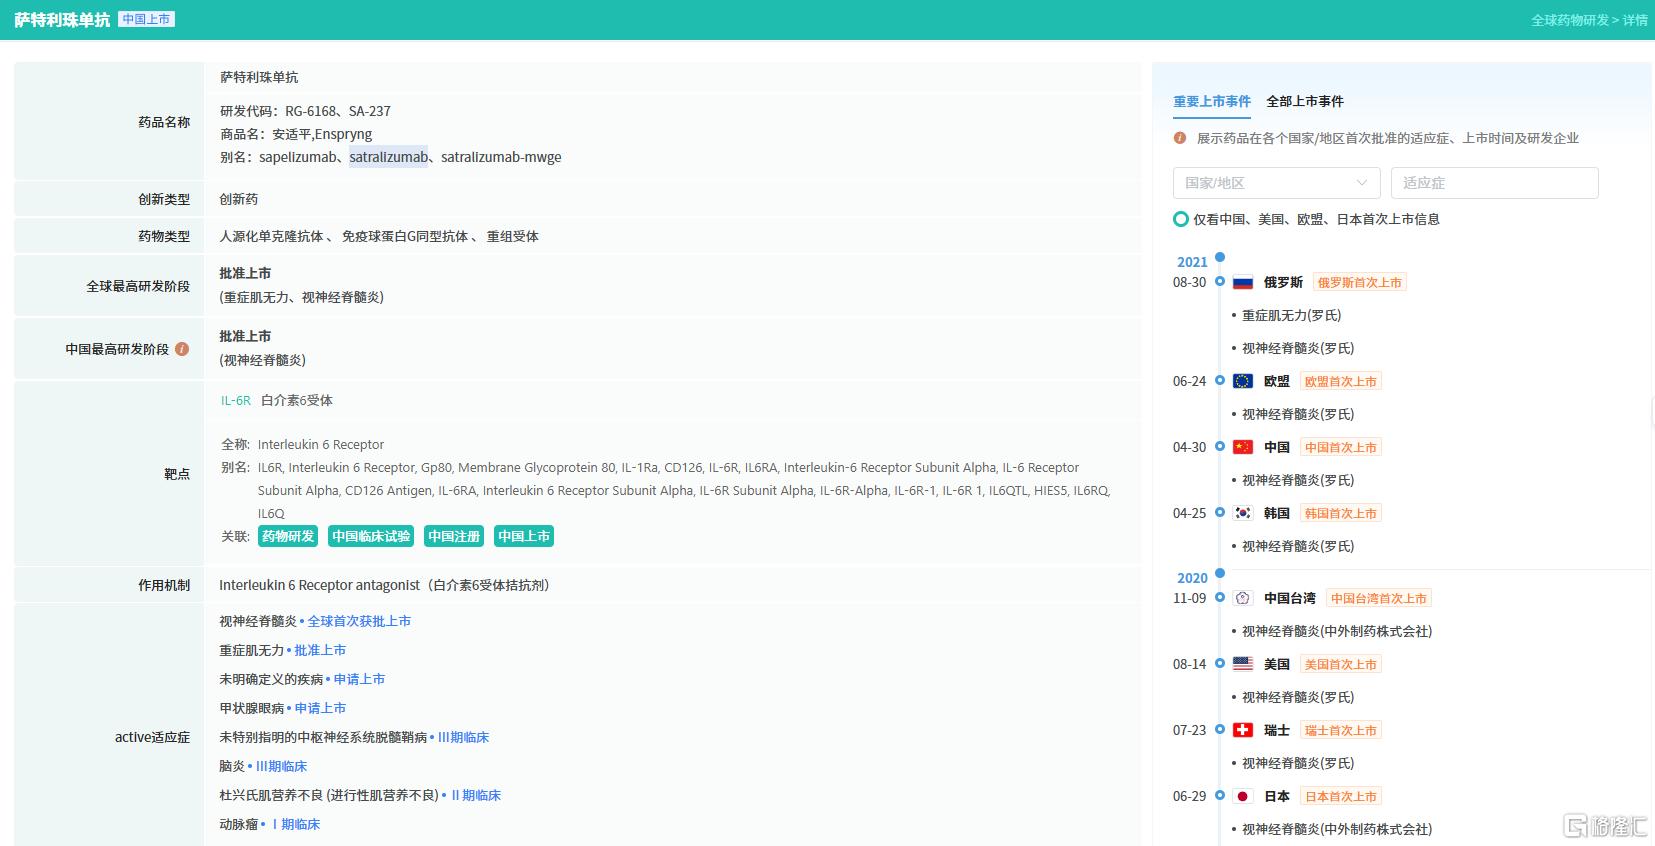Click the 药物研发 tag button

pos(288,536)
